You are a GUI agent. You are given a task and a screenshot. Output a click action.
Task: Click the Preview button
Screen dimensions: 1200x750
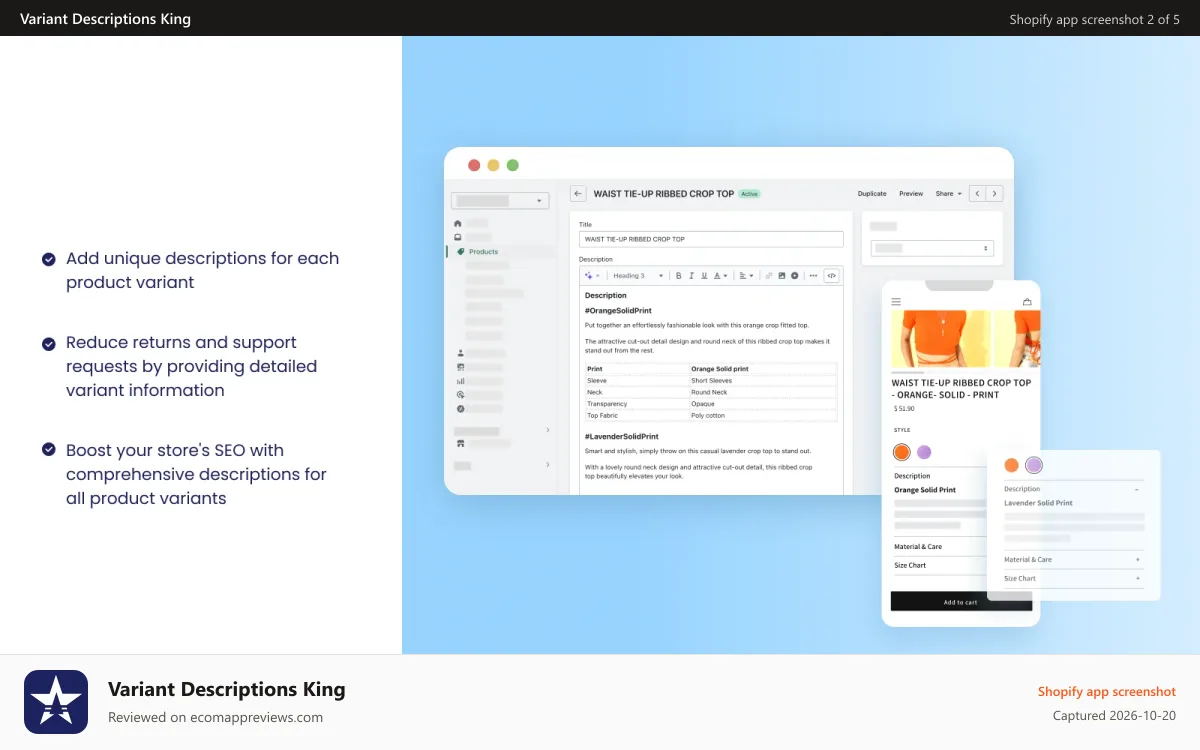click(x=911, y=194)
